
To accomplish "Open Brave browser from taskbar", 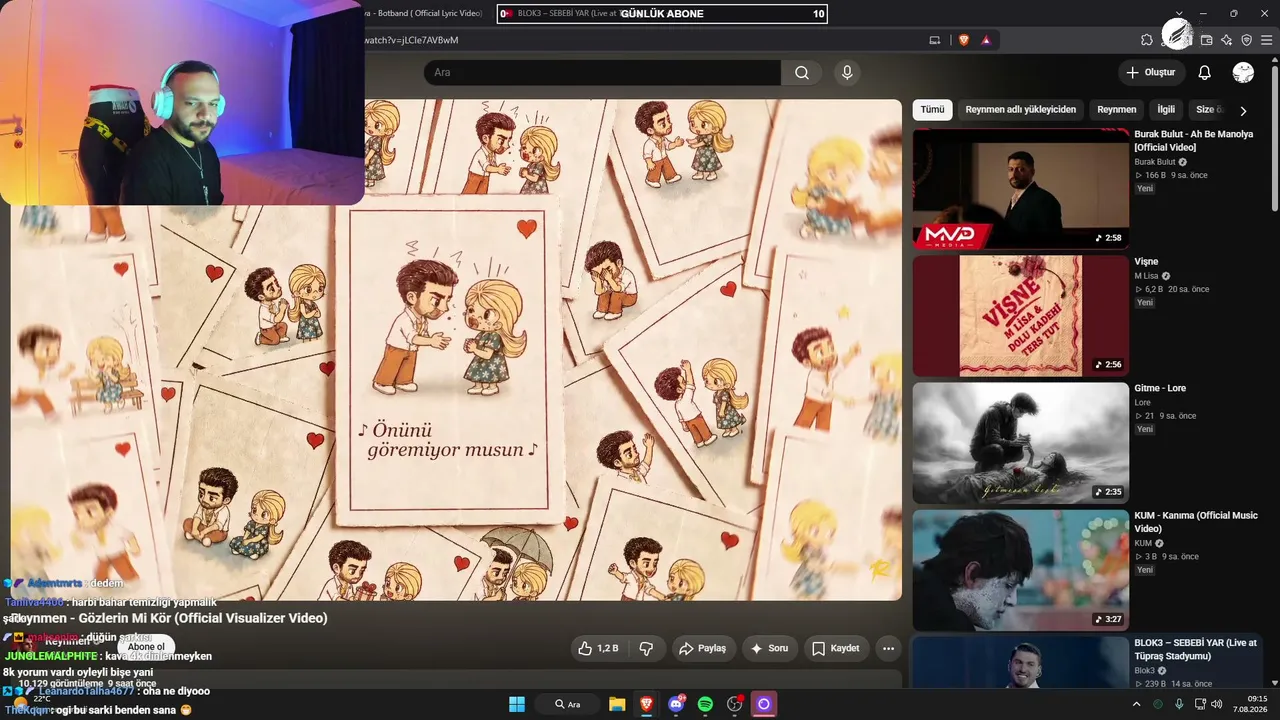I will point(646,704).
